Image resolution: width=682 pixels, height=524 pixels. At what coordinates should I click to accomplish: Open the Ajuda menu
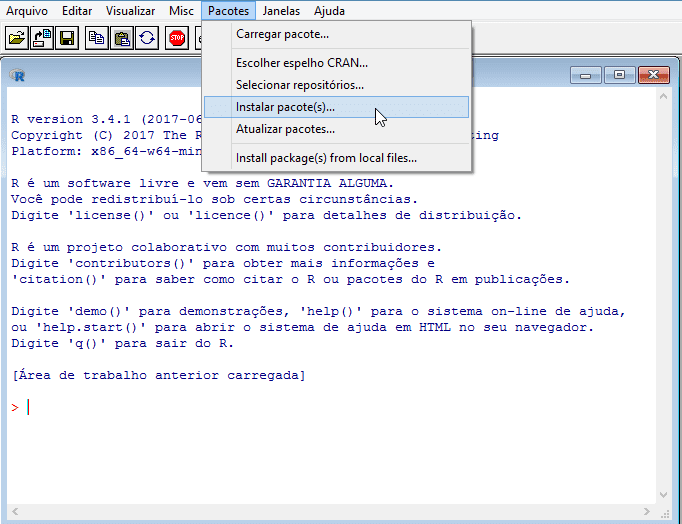330,11
